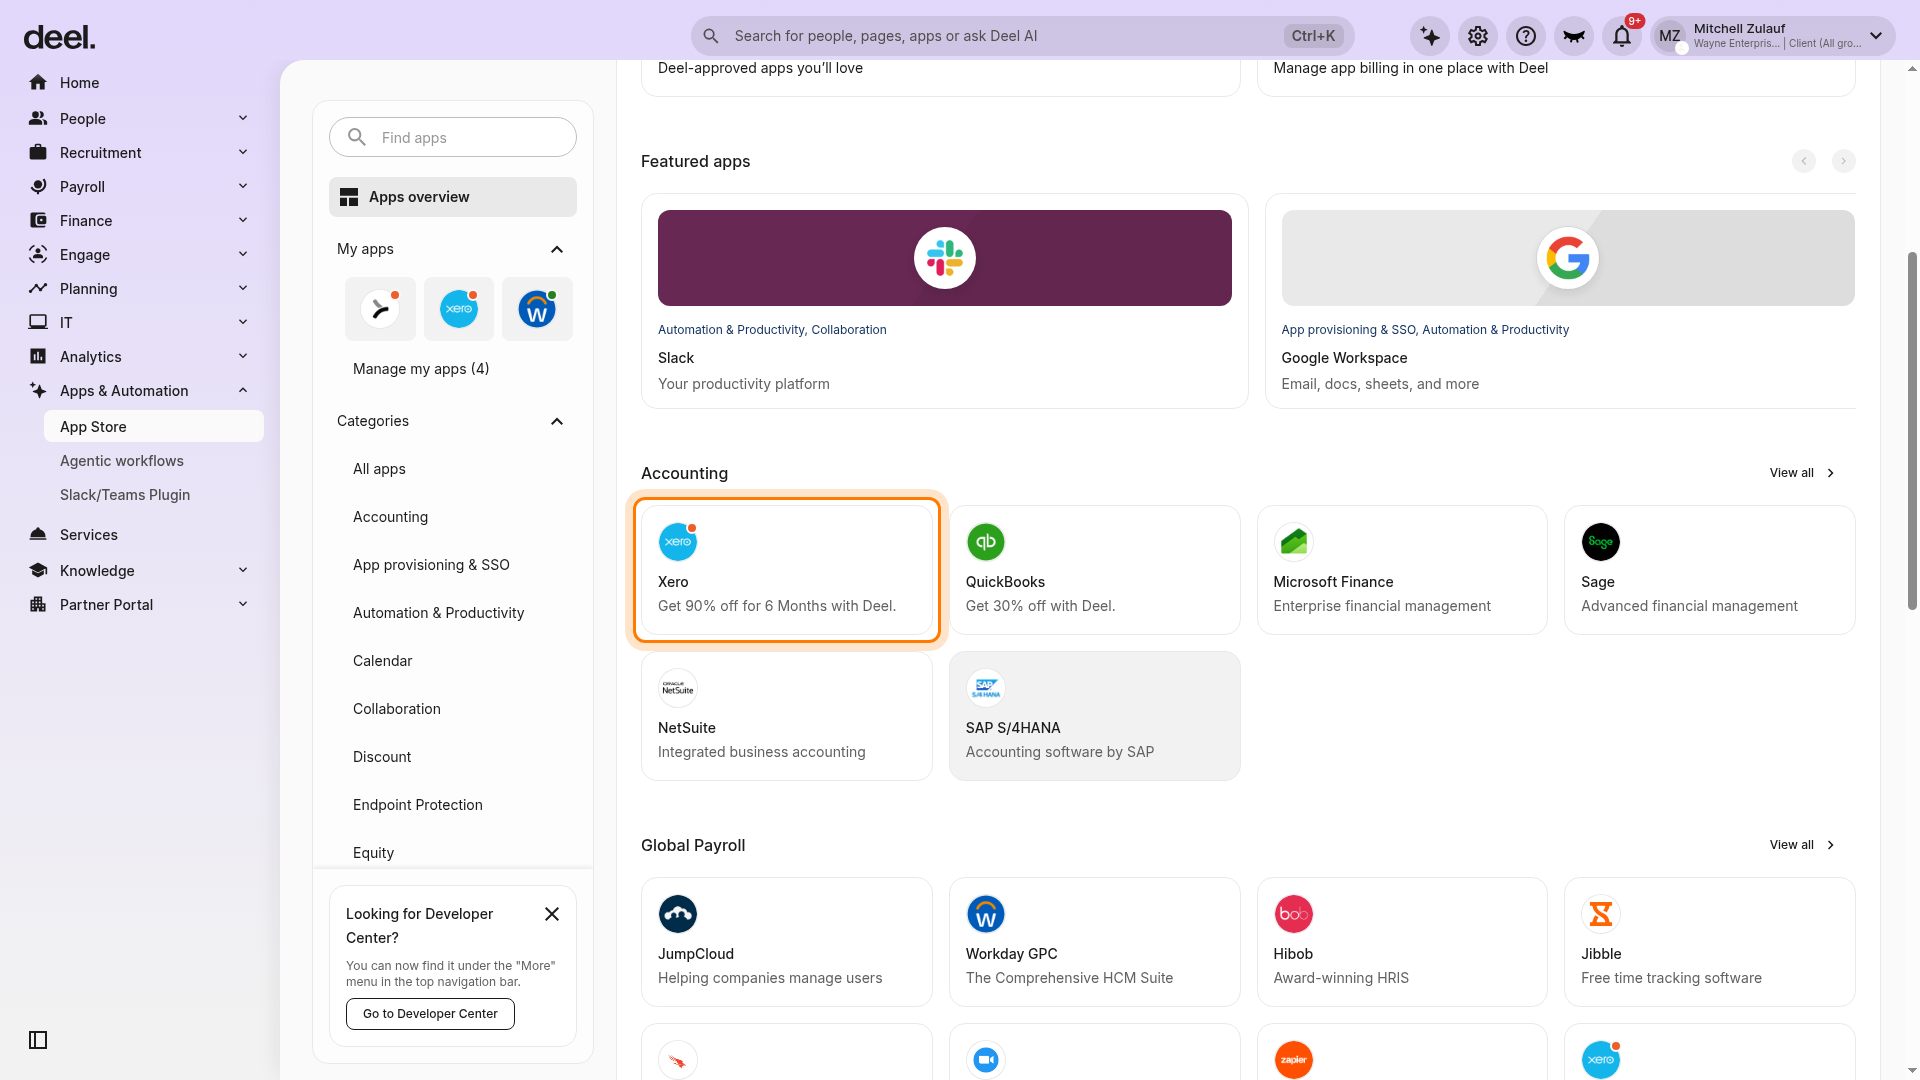
Task: Open Deel AI sparkle icon in header
Action: pos(1430,36)
